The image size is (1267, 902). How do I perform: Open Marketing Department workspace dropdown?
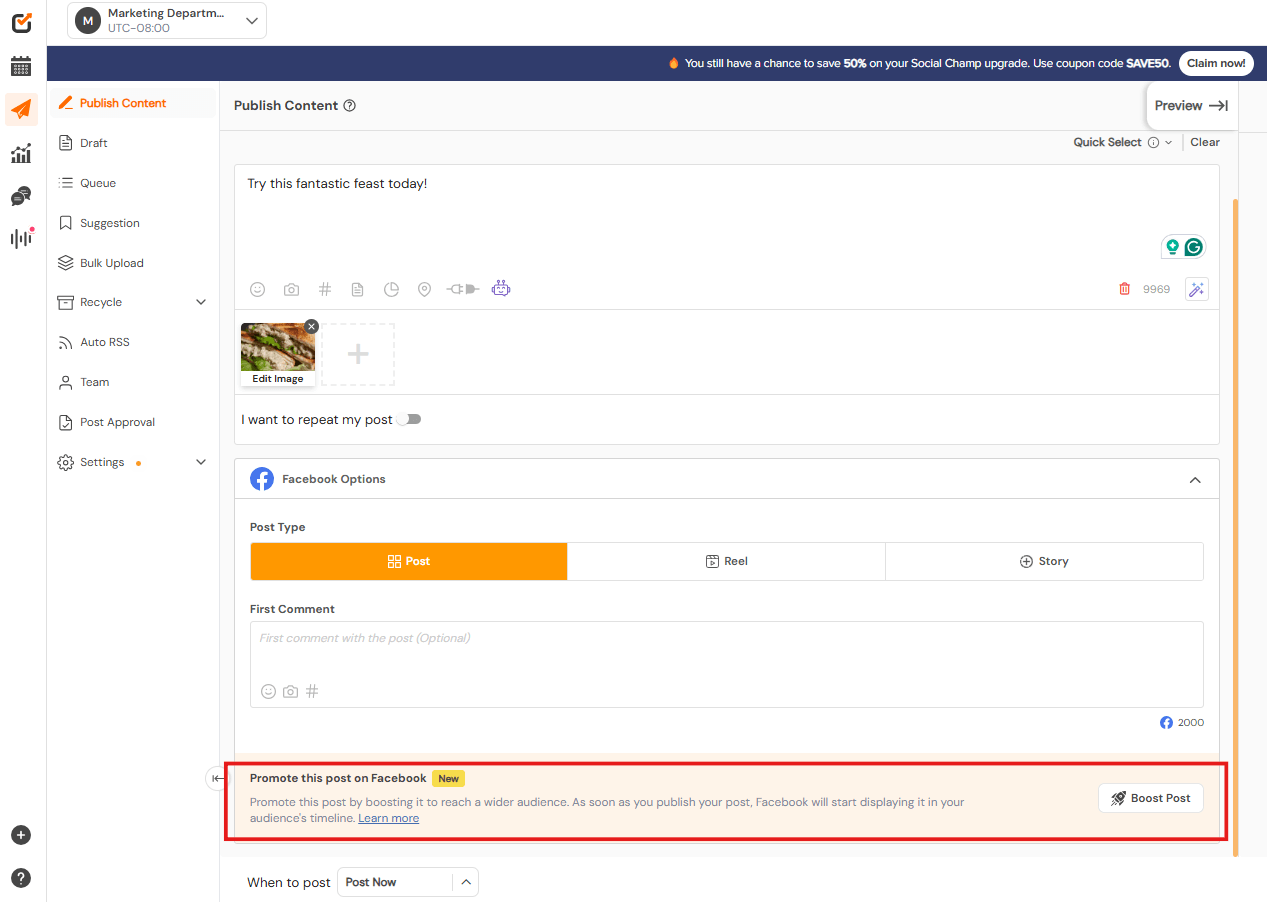click(167, 20)
